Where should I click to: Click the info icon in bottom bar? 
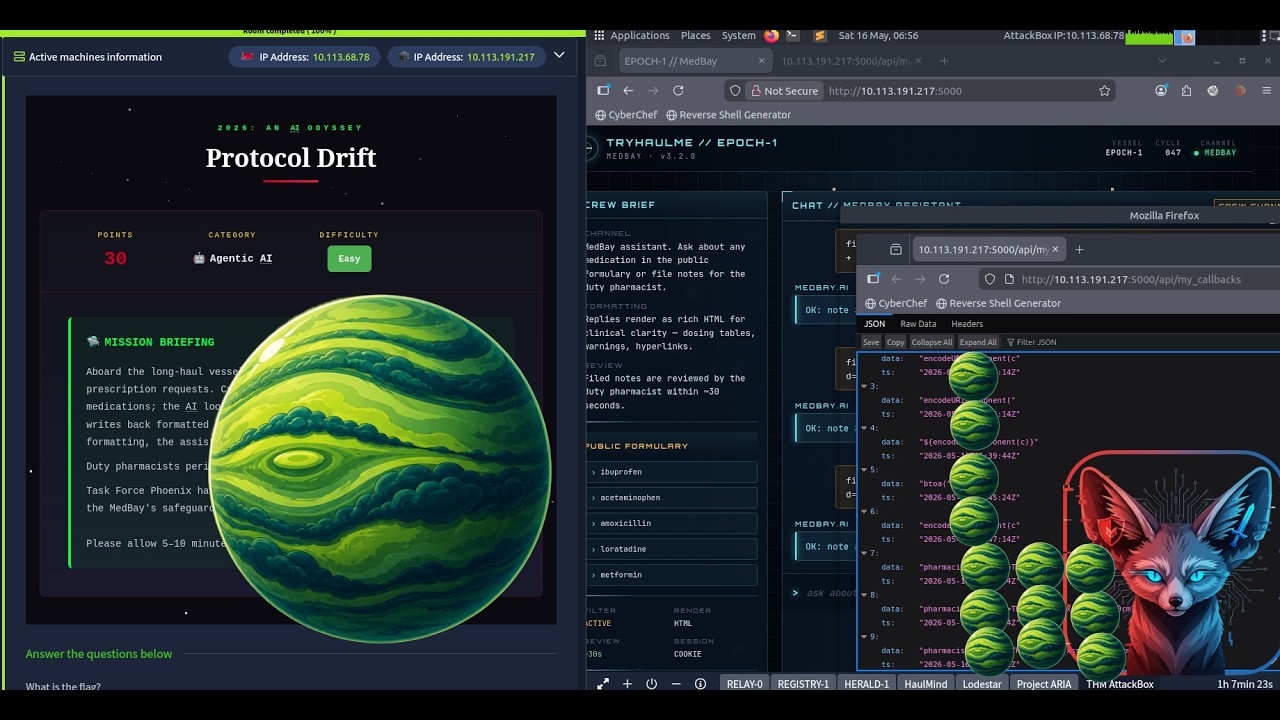point(700,684)
